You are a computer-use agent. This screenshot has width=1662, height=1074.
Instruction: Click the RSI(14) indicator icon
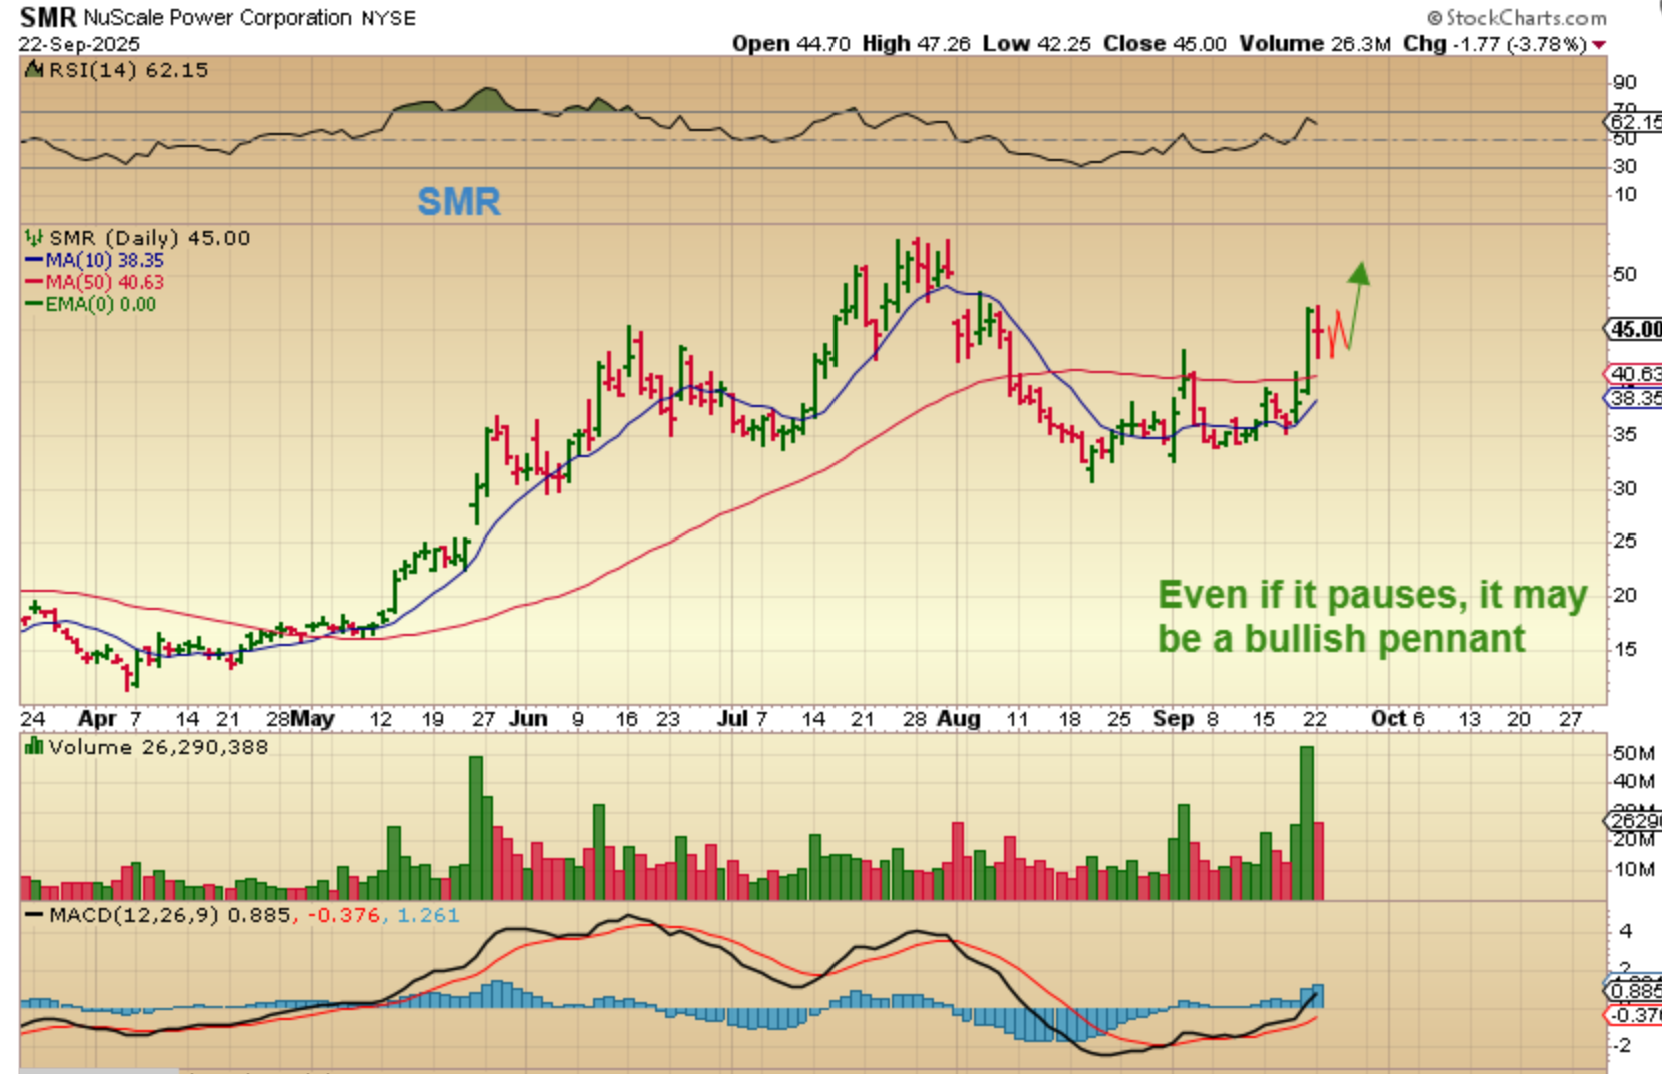point(34,69)
